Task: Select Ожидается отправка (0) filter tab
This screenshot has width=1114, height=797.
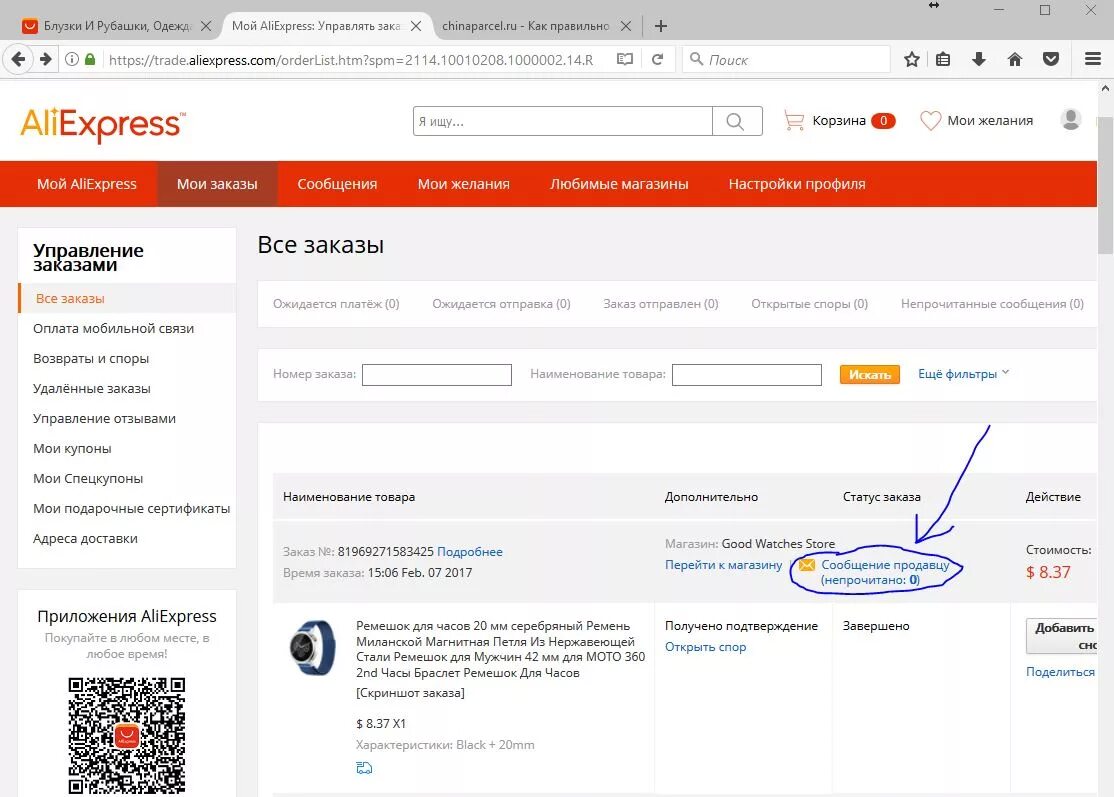Action: 502,304
